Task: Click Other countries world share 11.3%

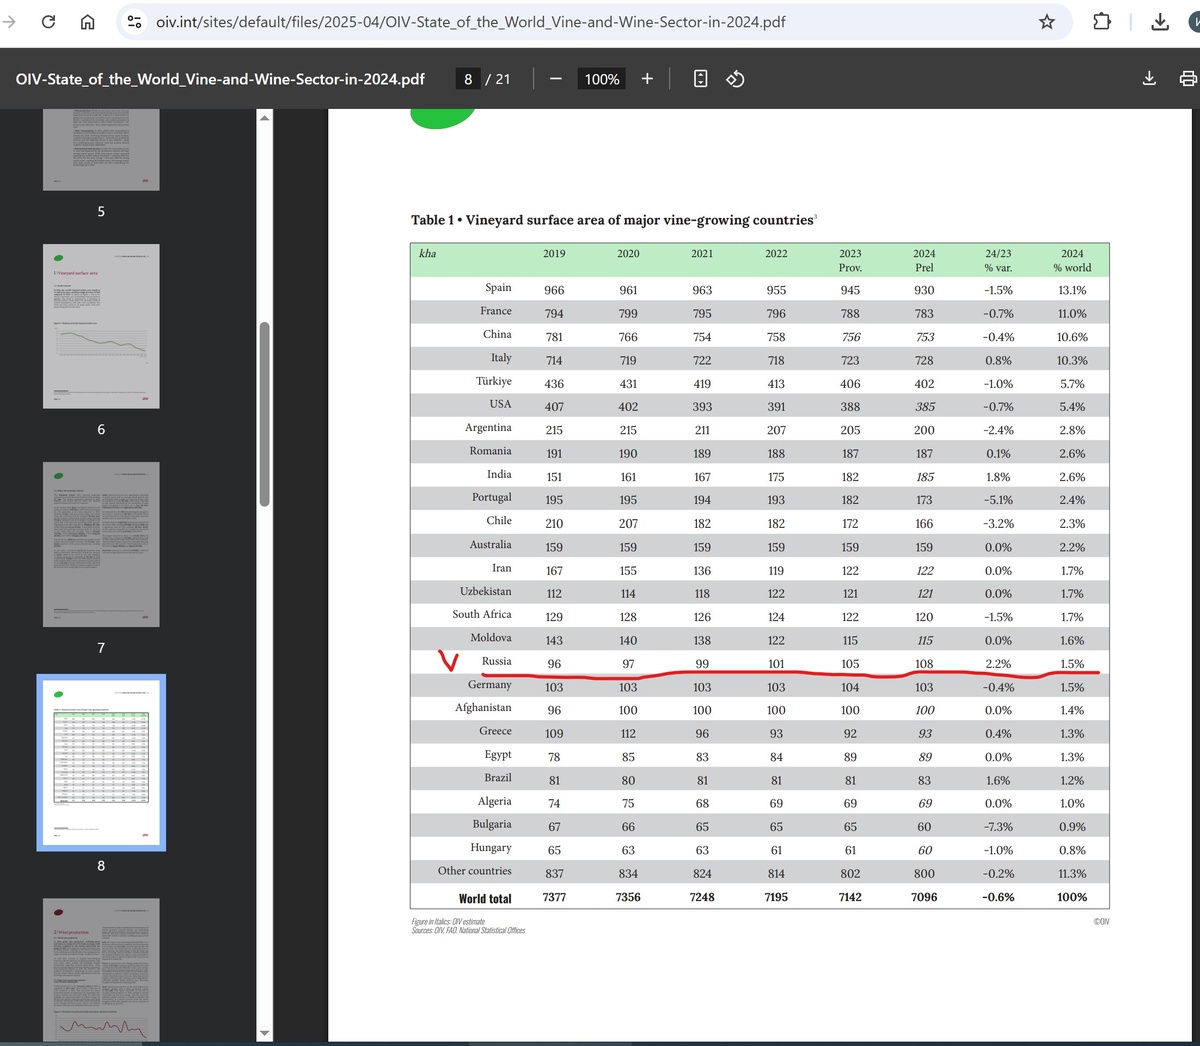Action: (x=1072, y=874)
